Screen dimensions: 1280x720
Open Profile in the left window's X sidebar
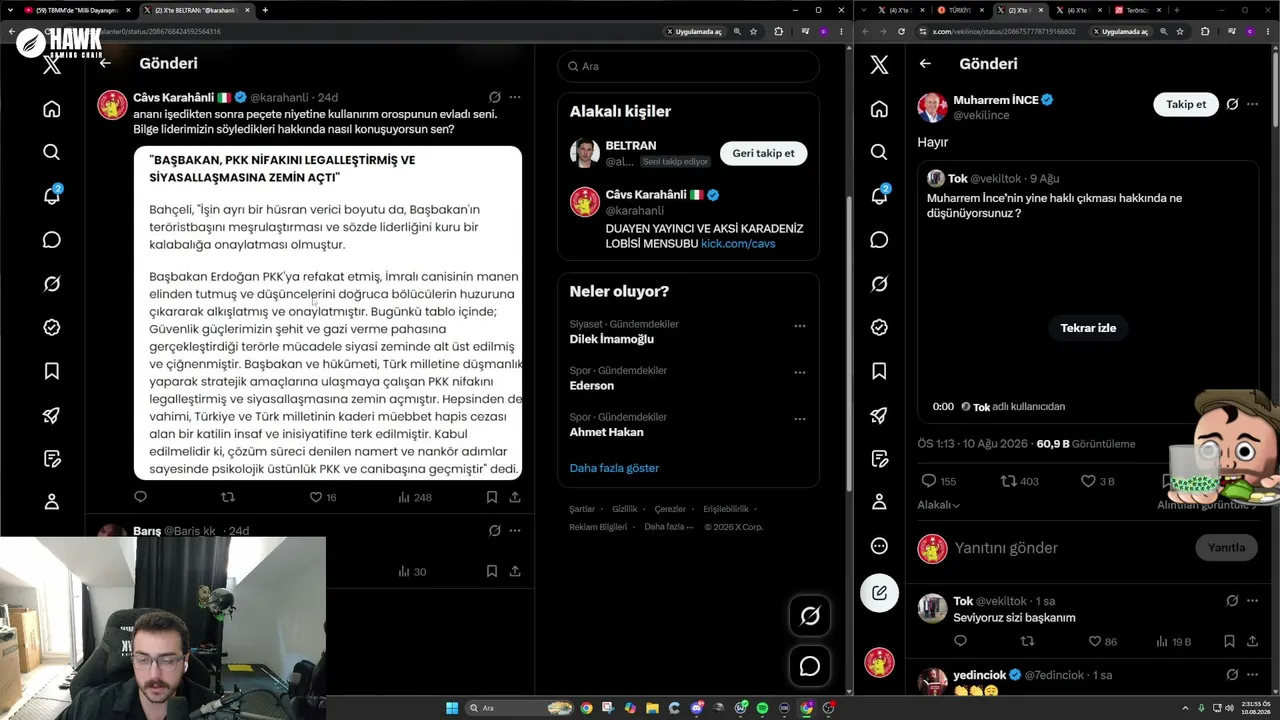[x=52, y=502]
